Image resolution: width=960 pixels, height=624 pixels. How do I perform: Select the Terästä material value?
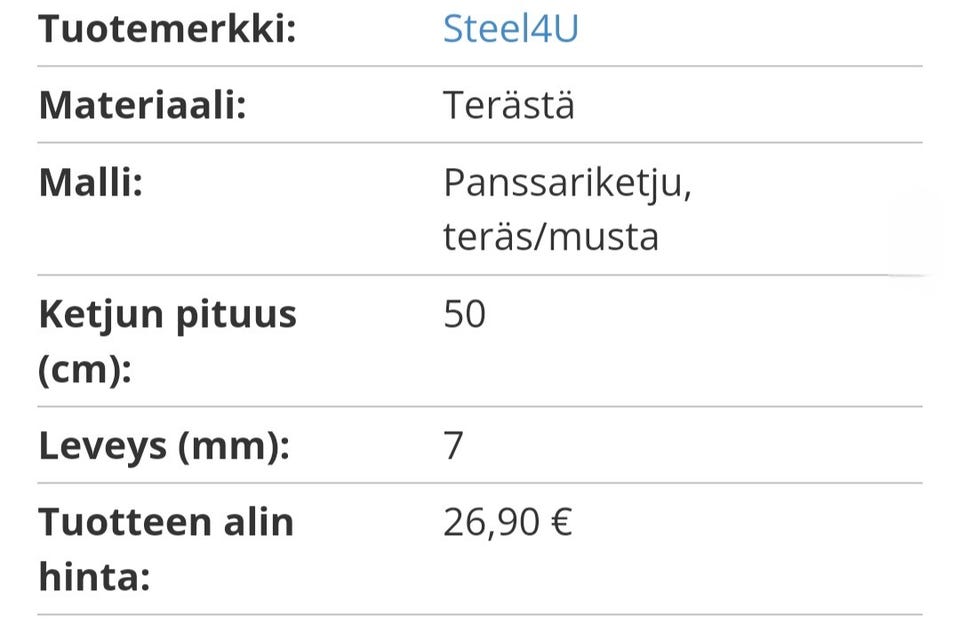(509, 105)
